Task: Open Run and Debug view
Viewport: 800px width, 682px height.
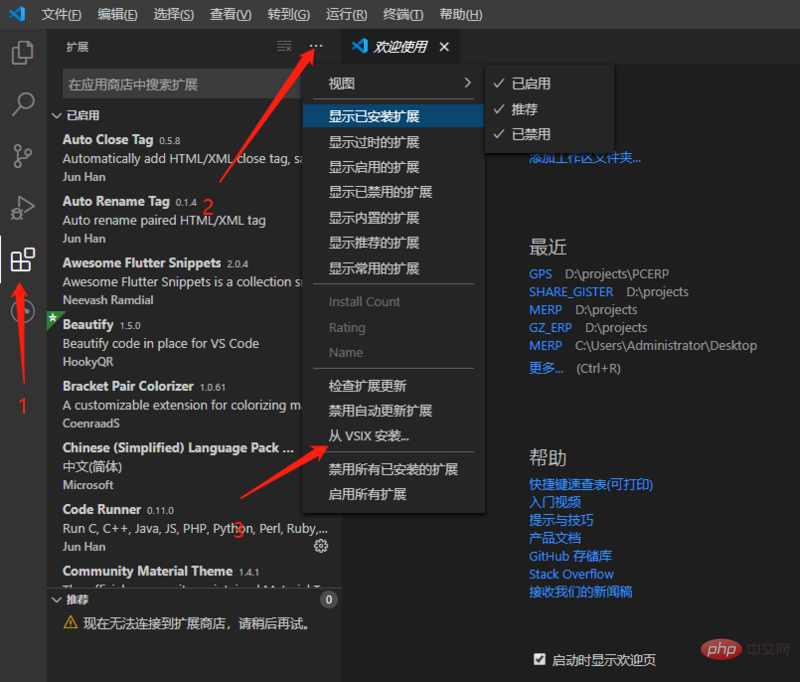Action: pyautogui.click(x=22, y=208)
